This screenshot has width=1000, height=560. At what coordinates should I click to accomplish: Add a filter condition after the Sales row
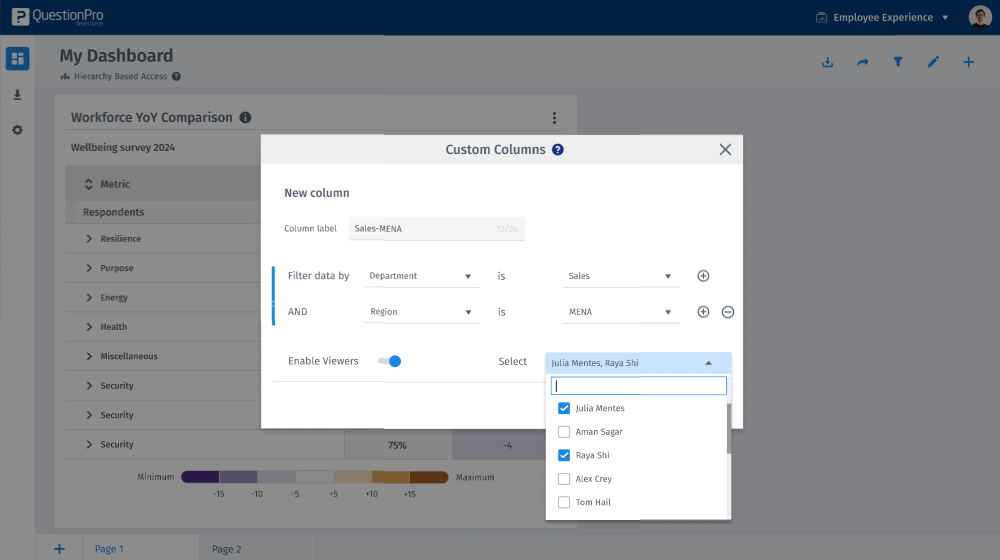click(703, 276)
